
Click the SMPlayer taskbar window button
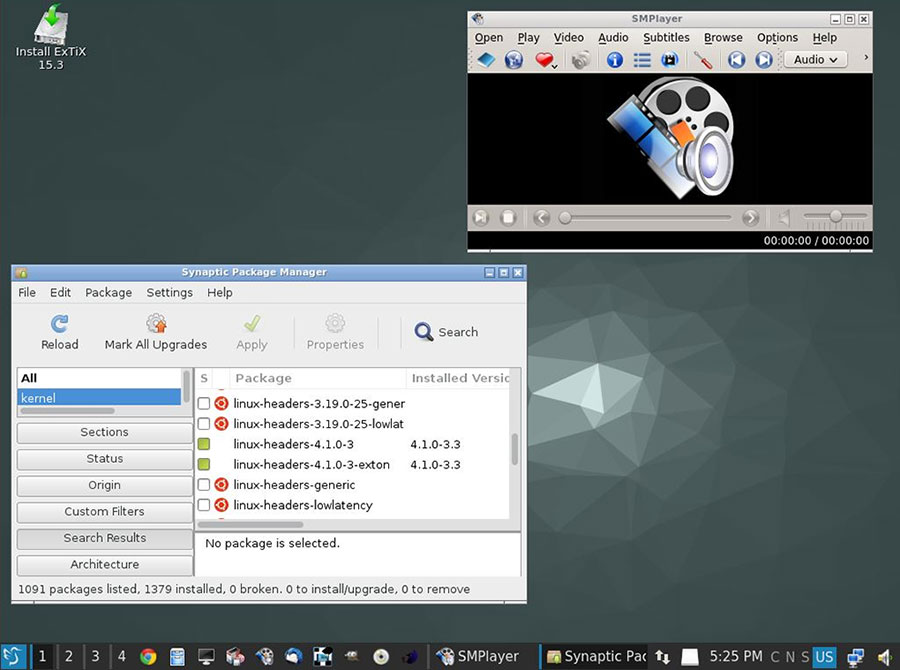click(x=478, y=656)
